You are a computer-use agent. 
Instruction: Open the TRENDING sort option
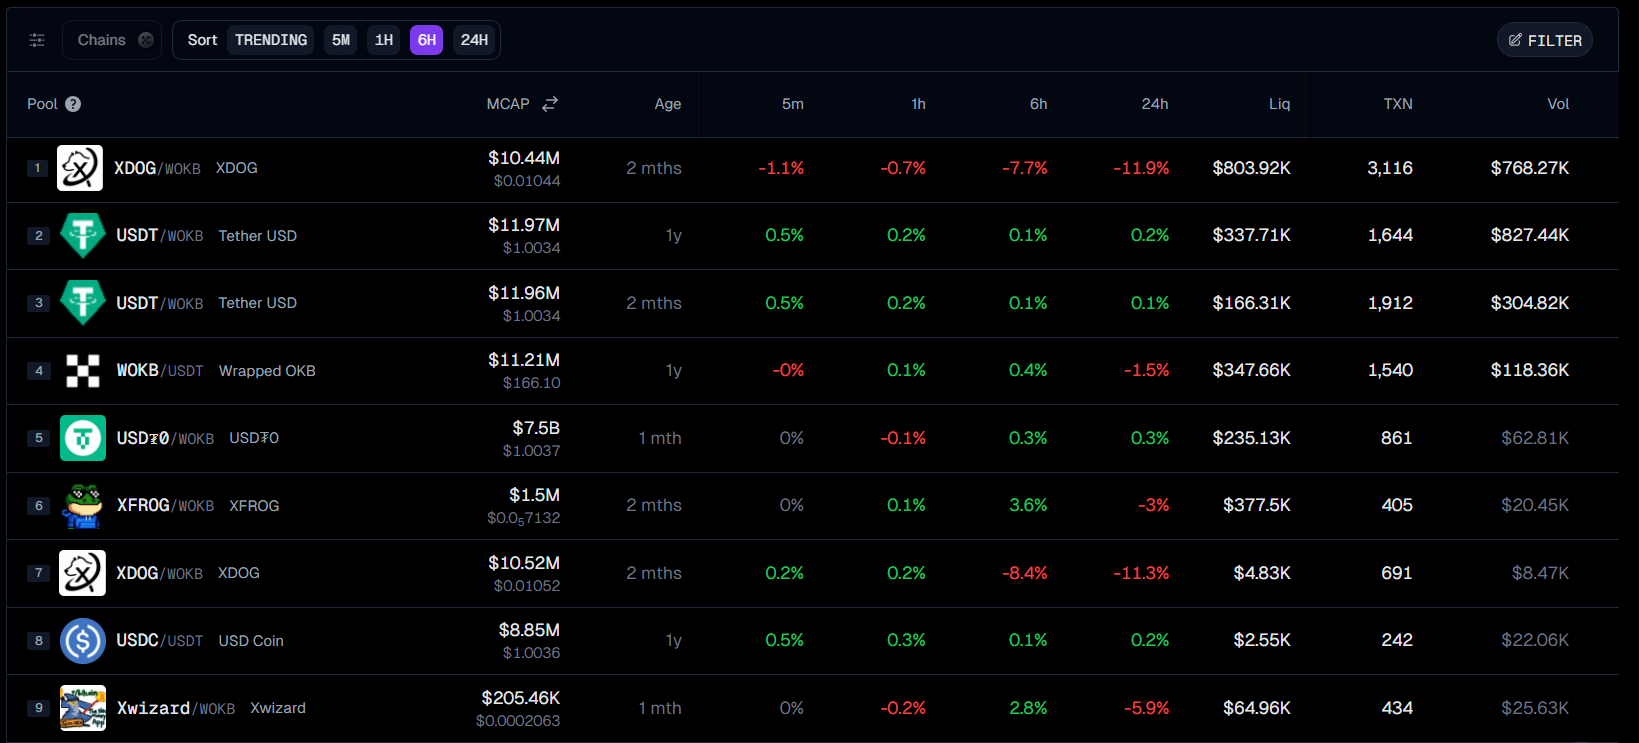click(x=271, y=40)
